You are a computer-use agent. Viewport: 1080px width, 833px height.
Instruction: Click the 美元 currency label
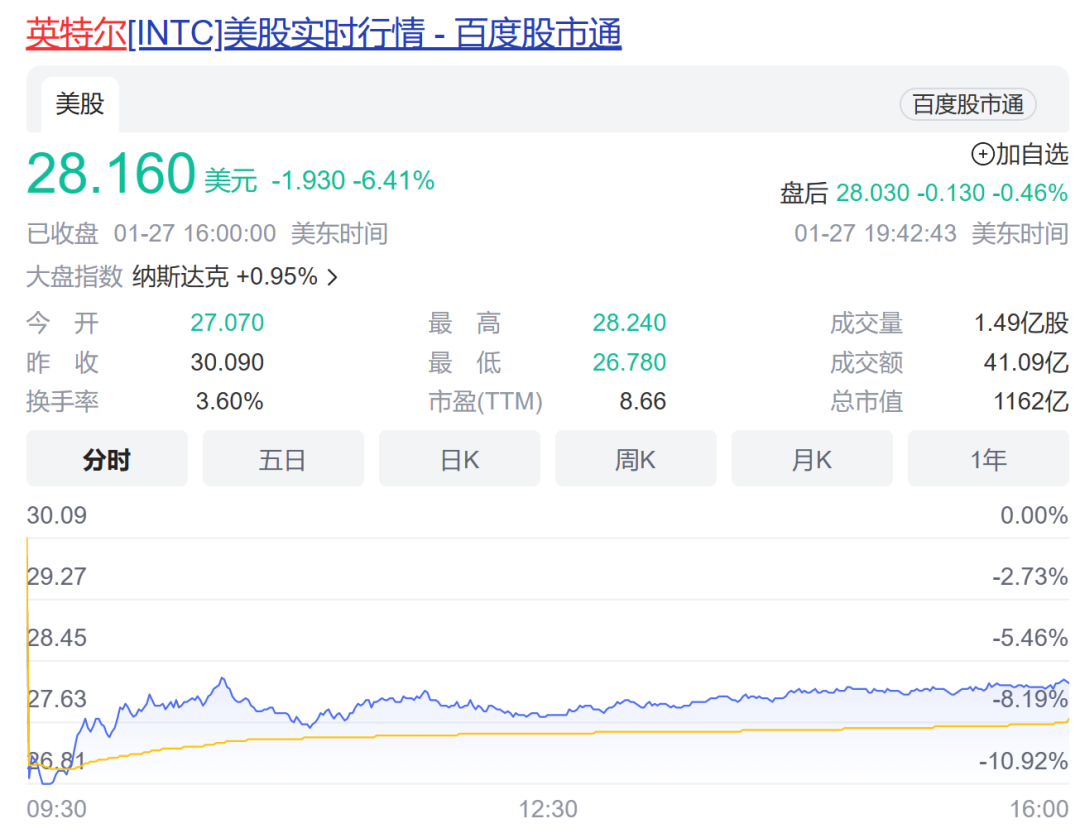point(231,181)
